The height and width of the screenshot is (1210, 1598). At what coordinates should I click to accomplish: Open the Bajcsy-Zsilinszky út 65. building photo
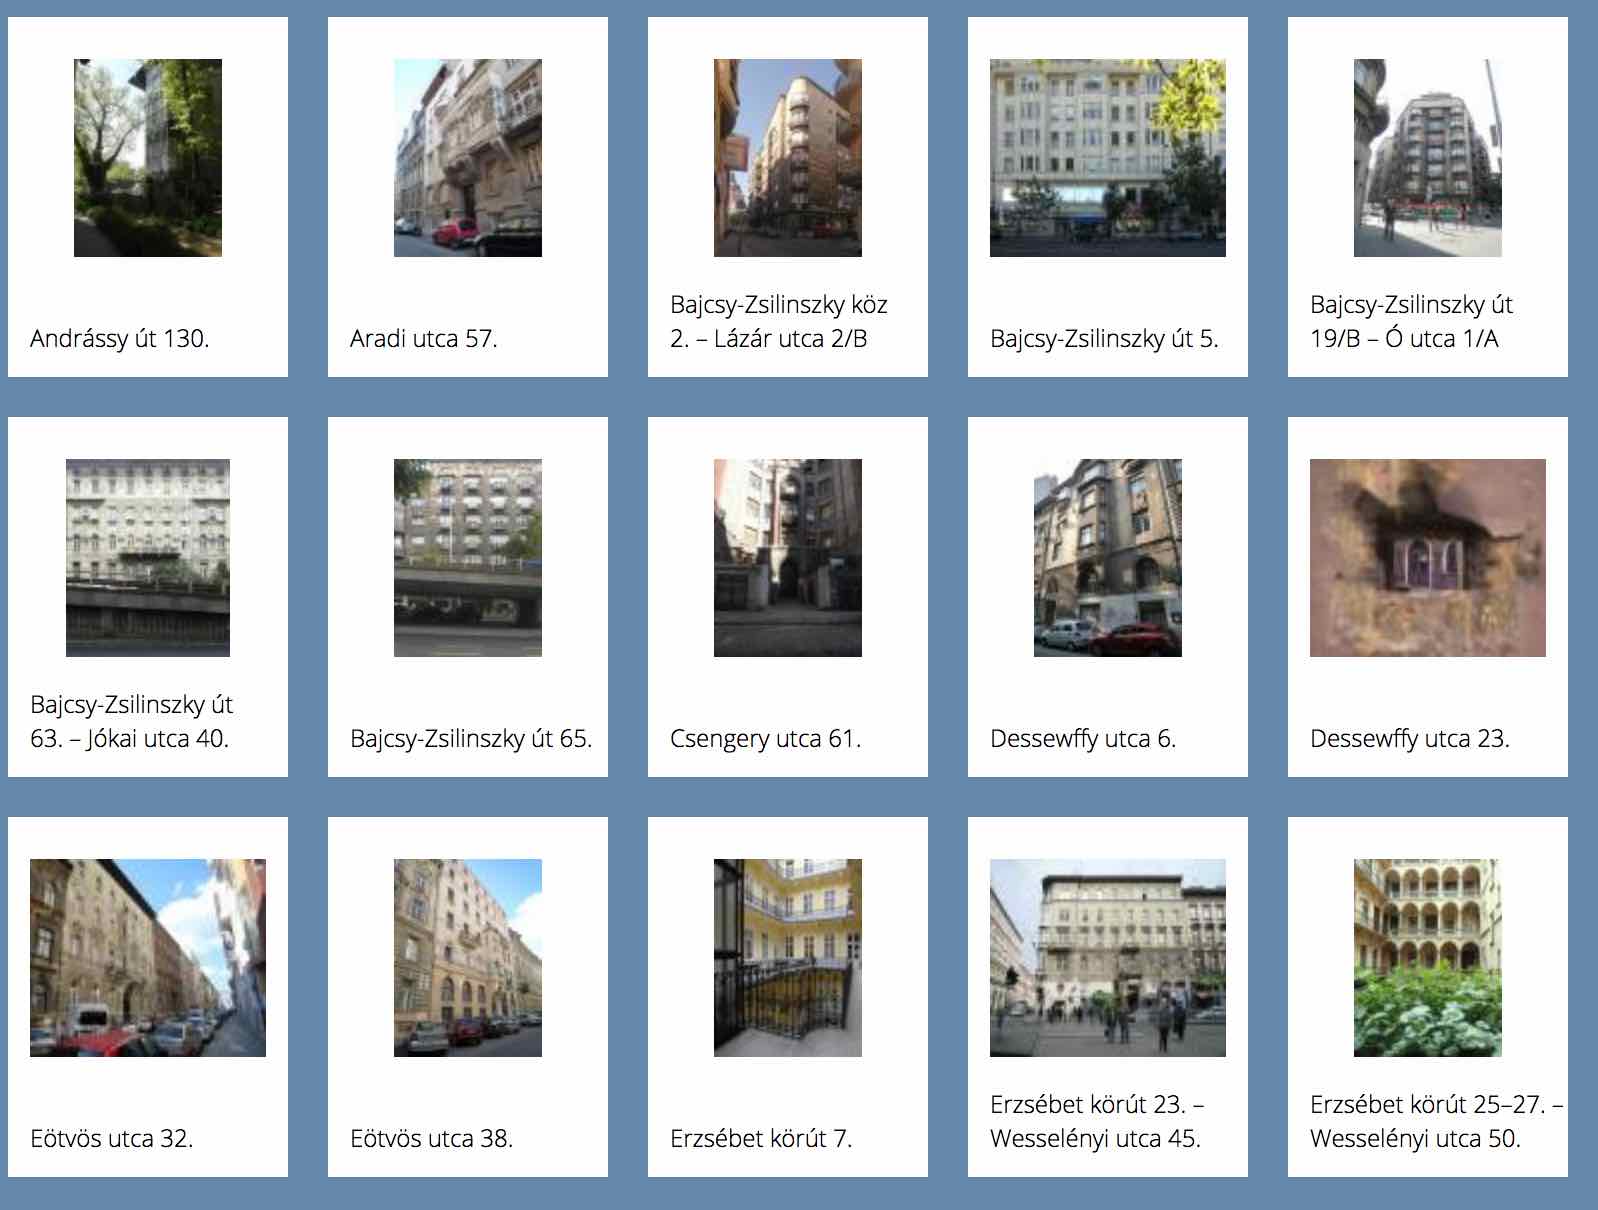click(468, 558)
